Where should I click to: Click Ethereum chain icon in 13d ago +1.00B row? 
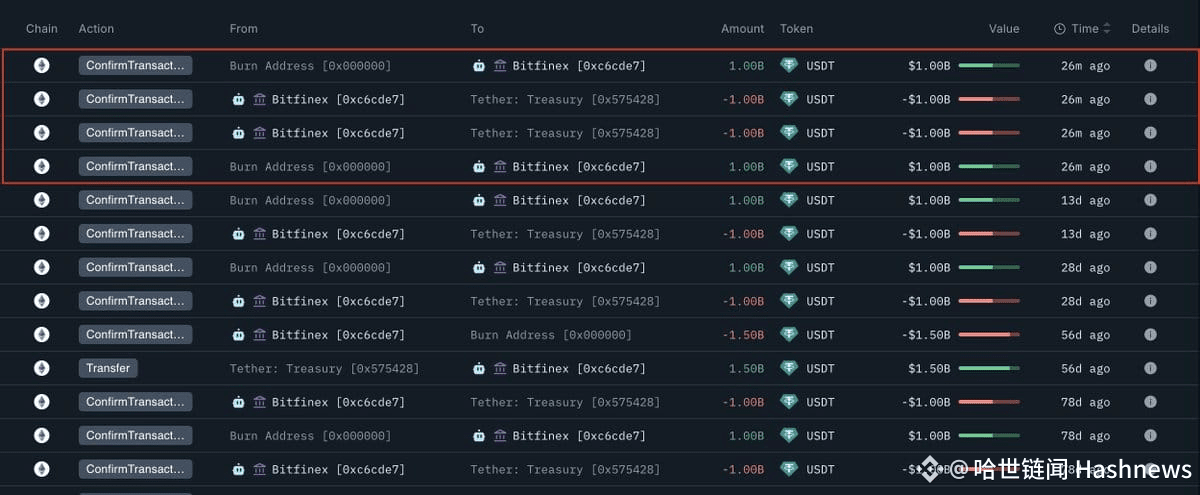pyautogui.click(x=42, y=200)
